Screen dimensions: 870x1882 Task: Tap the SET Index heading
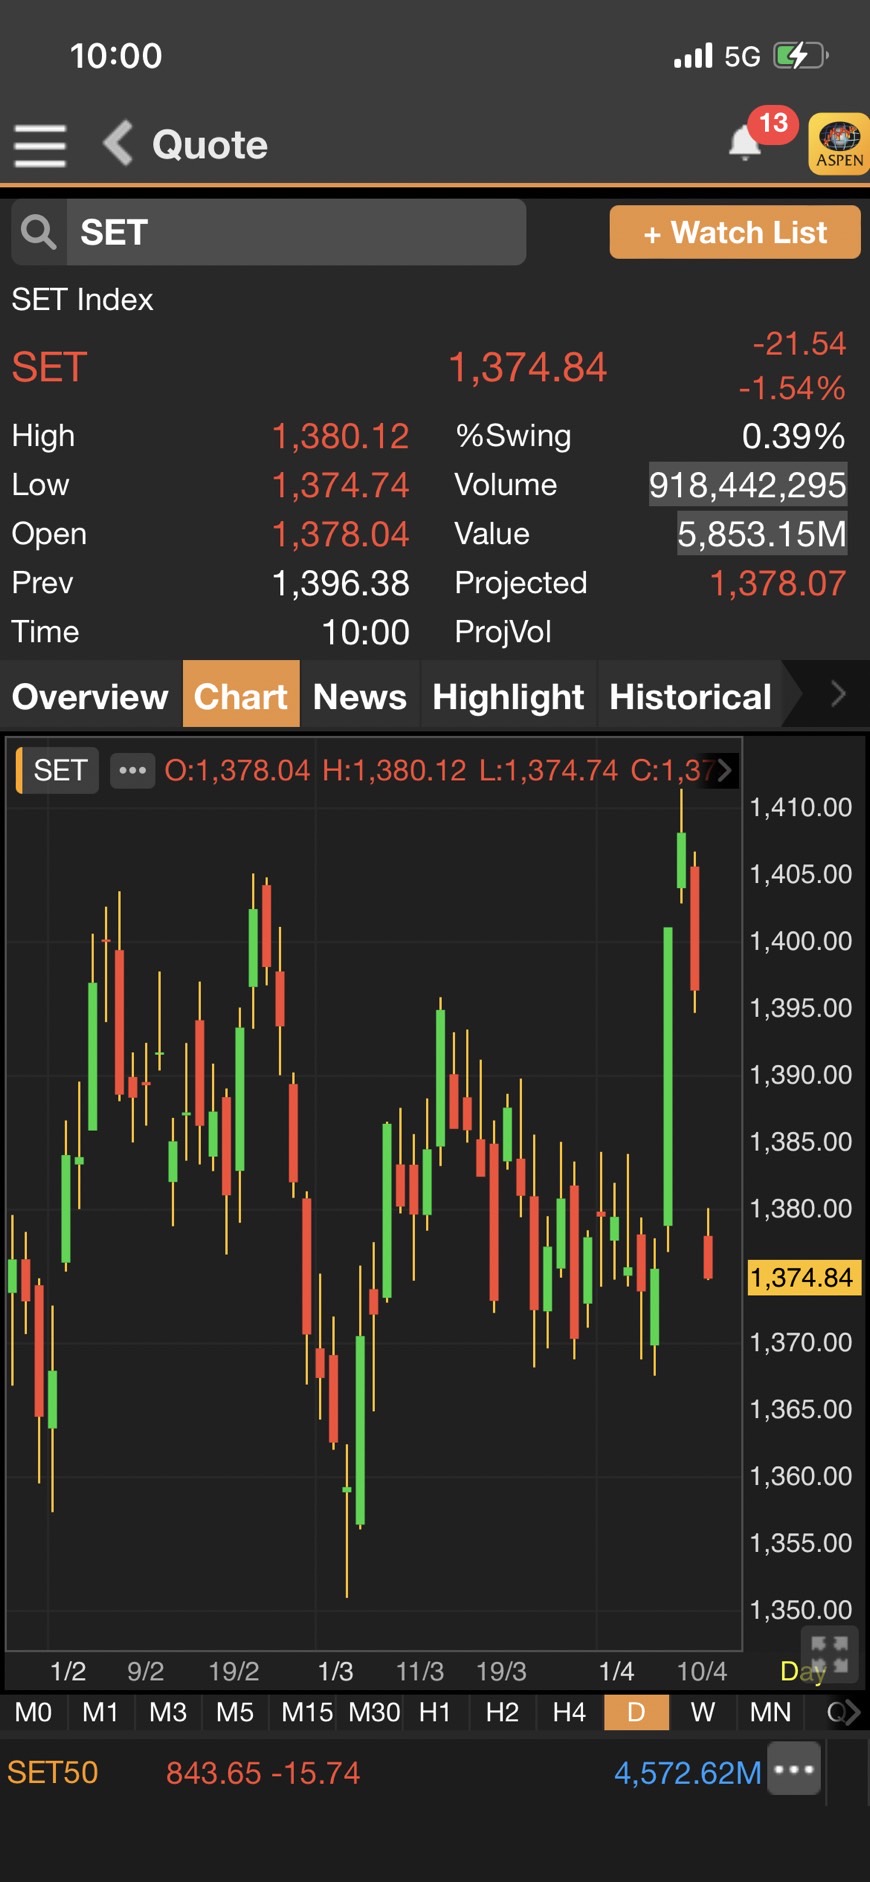tap(82, 299)
